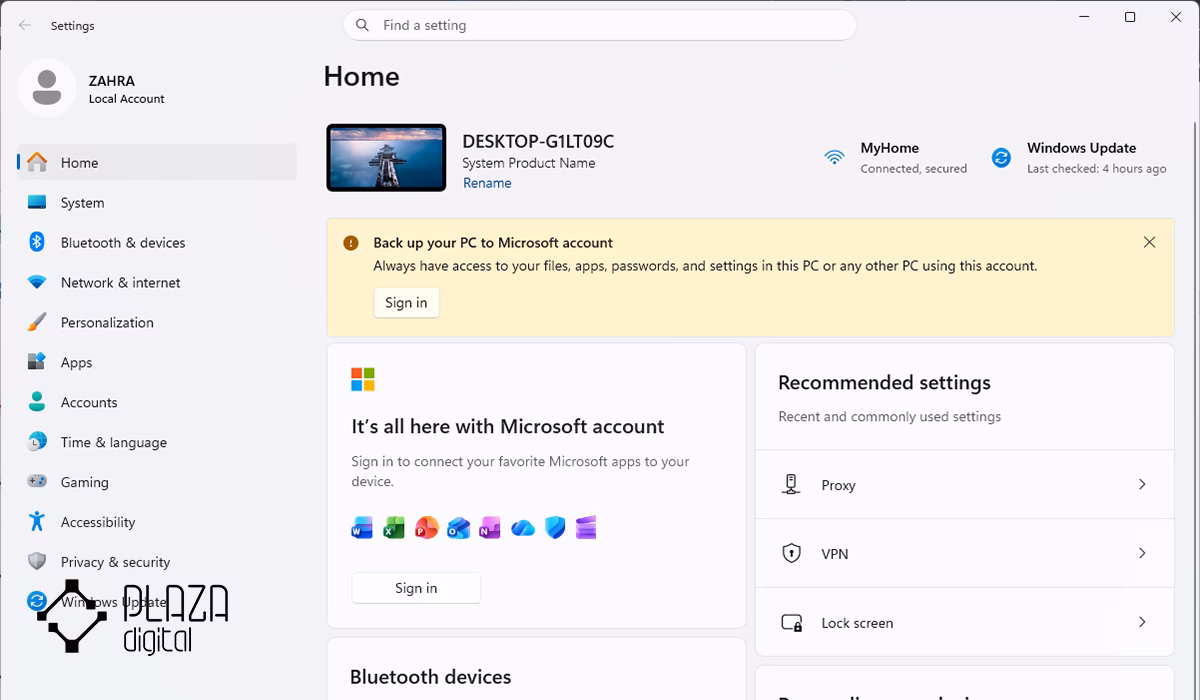Screen dimensions: 1200x700
Task: Open System settings page
Action: coord(157,202)
